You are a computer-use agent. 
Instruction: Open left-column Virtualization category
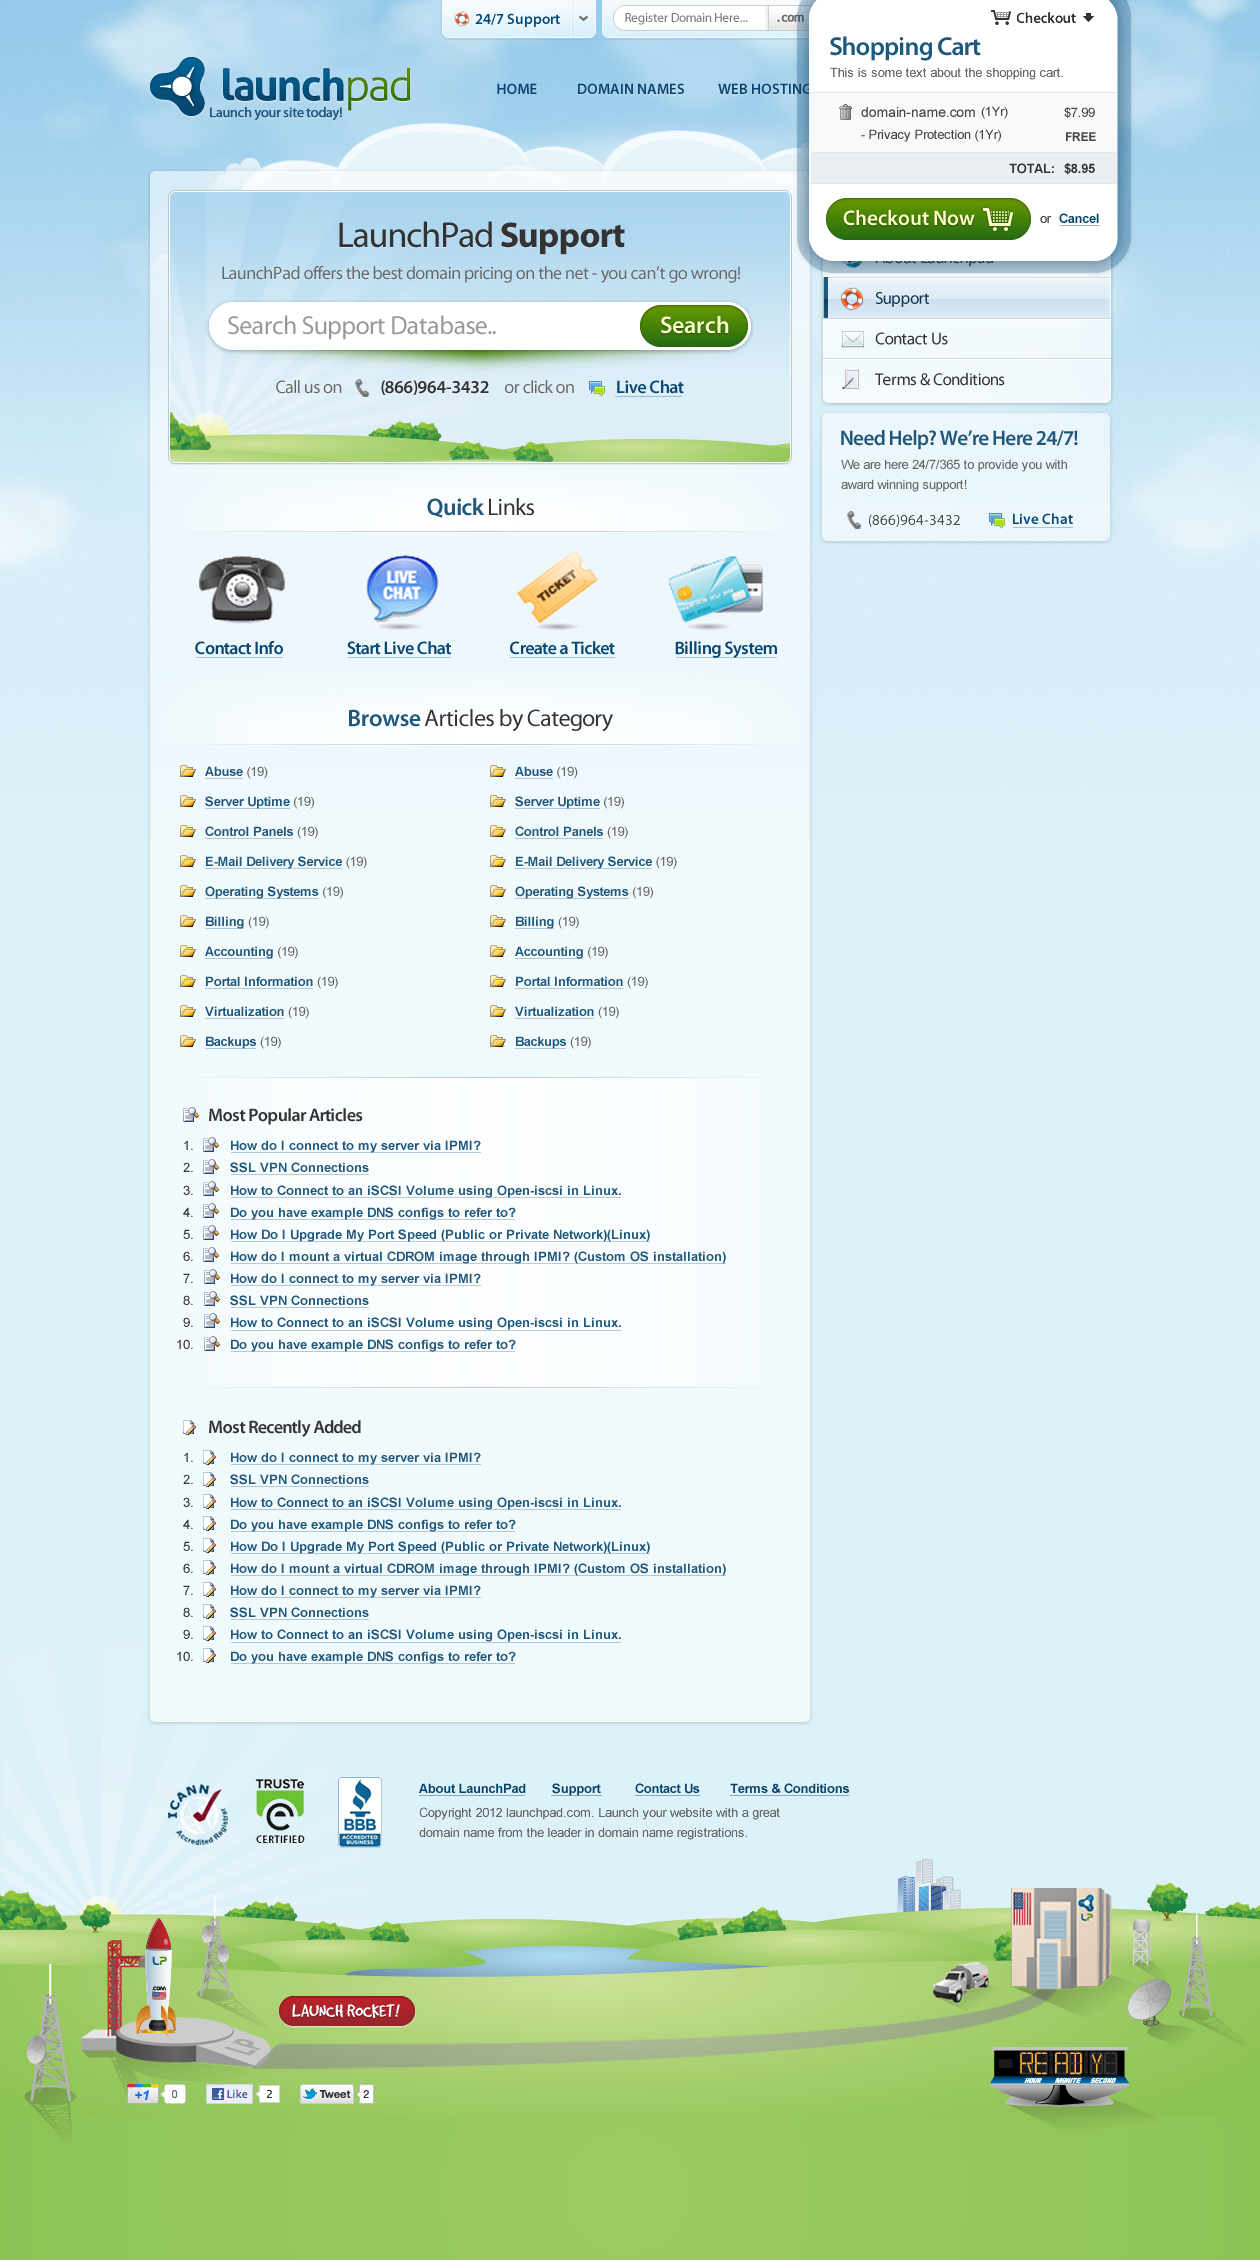click(x=244, y=1012)
